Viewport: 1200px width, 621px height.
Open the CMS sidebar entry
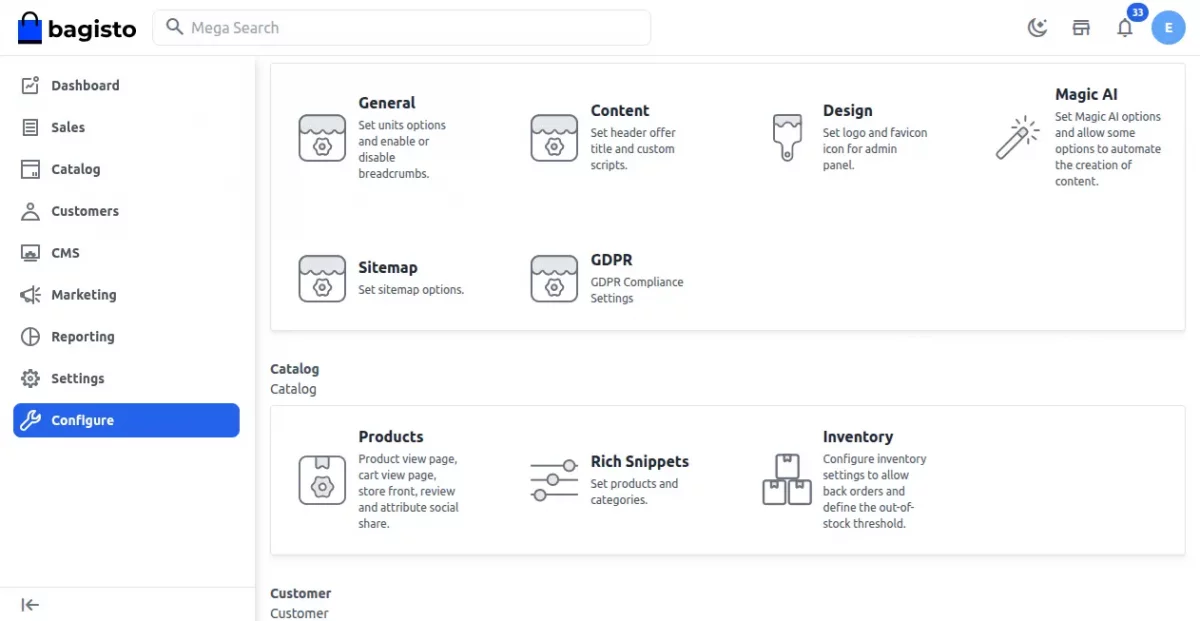66,253
